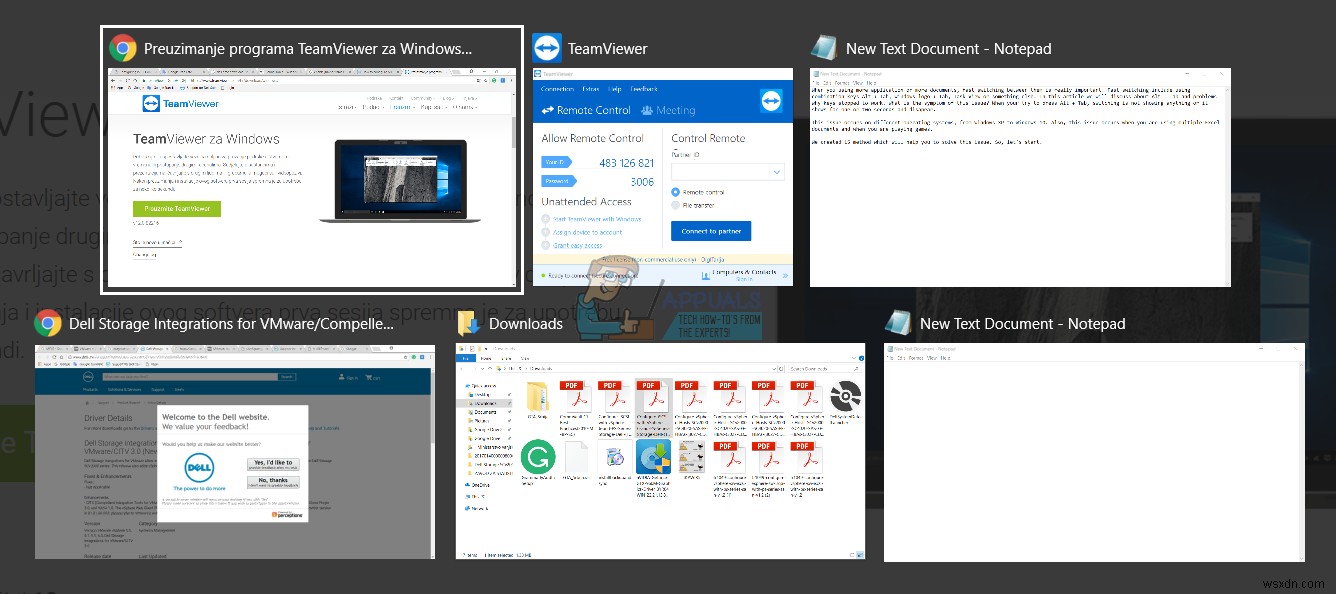Click green Preuzmite TeamViewer download button
This screenshot has width=1336, height=594.
[x=177, y=209]
